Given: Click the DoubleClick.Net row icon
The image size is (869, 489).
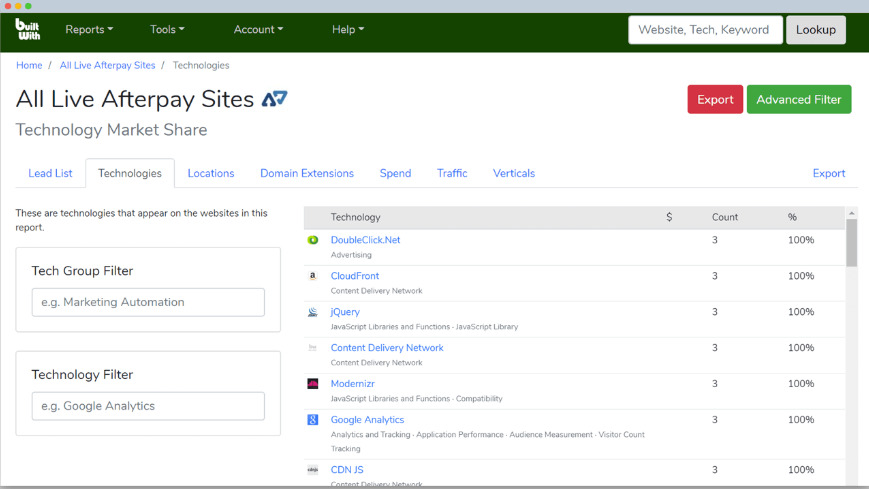Looking at the screenshot, I should click(313, 240).
